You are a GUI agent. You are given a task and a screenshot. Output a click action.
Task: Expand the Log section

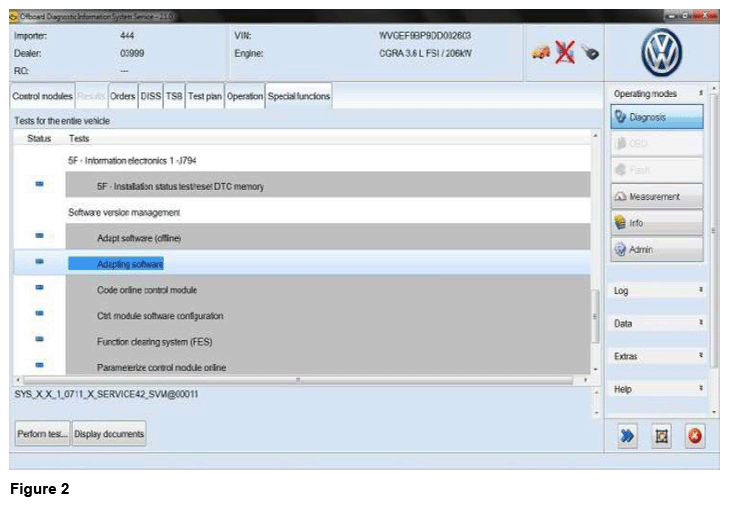click(657, 291)
